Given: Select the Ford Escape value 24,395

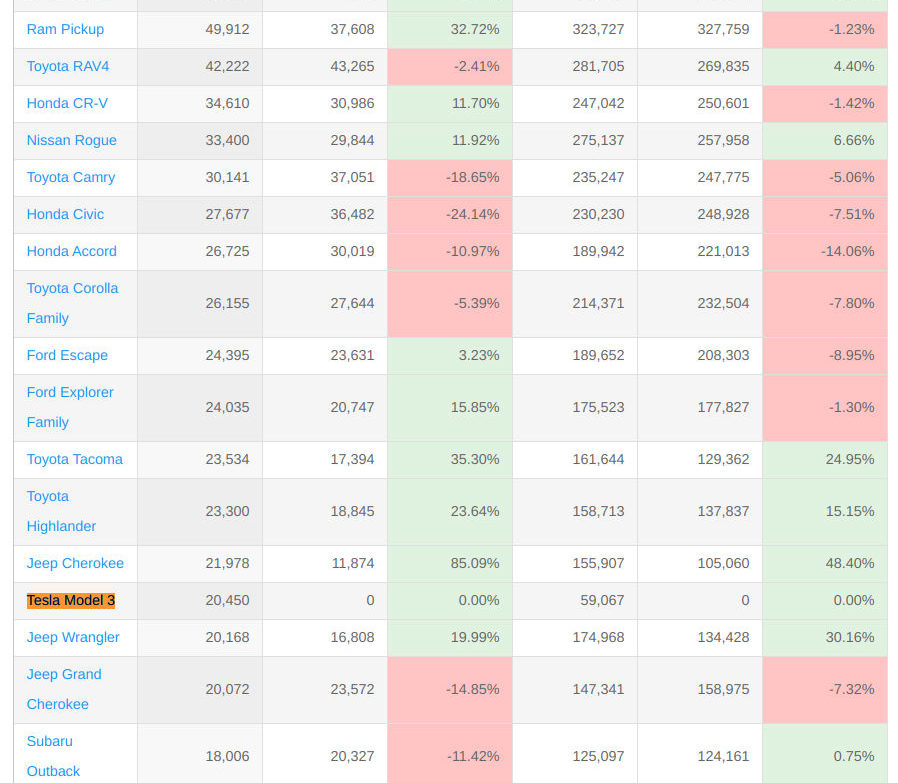Looking at the screenshot, I should 200,356.
